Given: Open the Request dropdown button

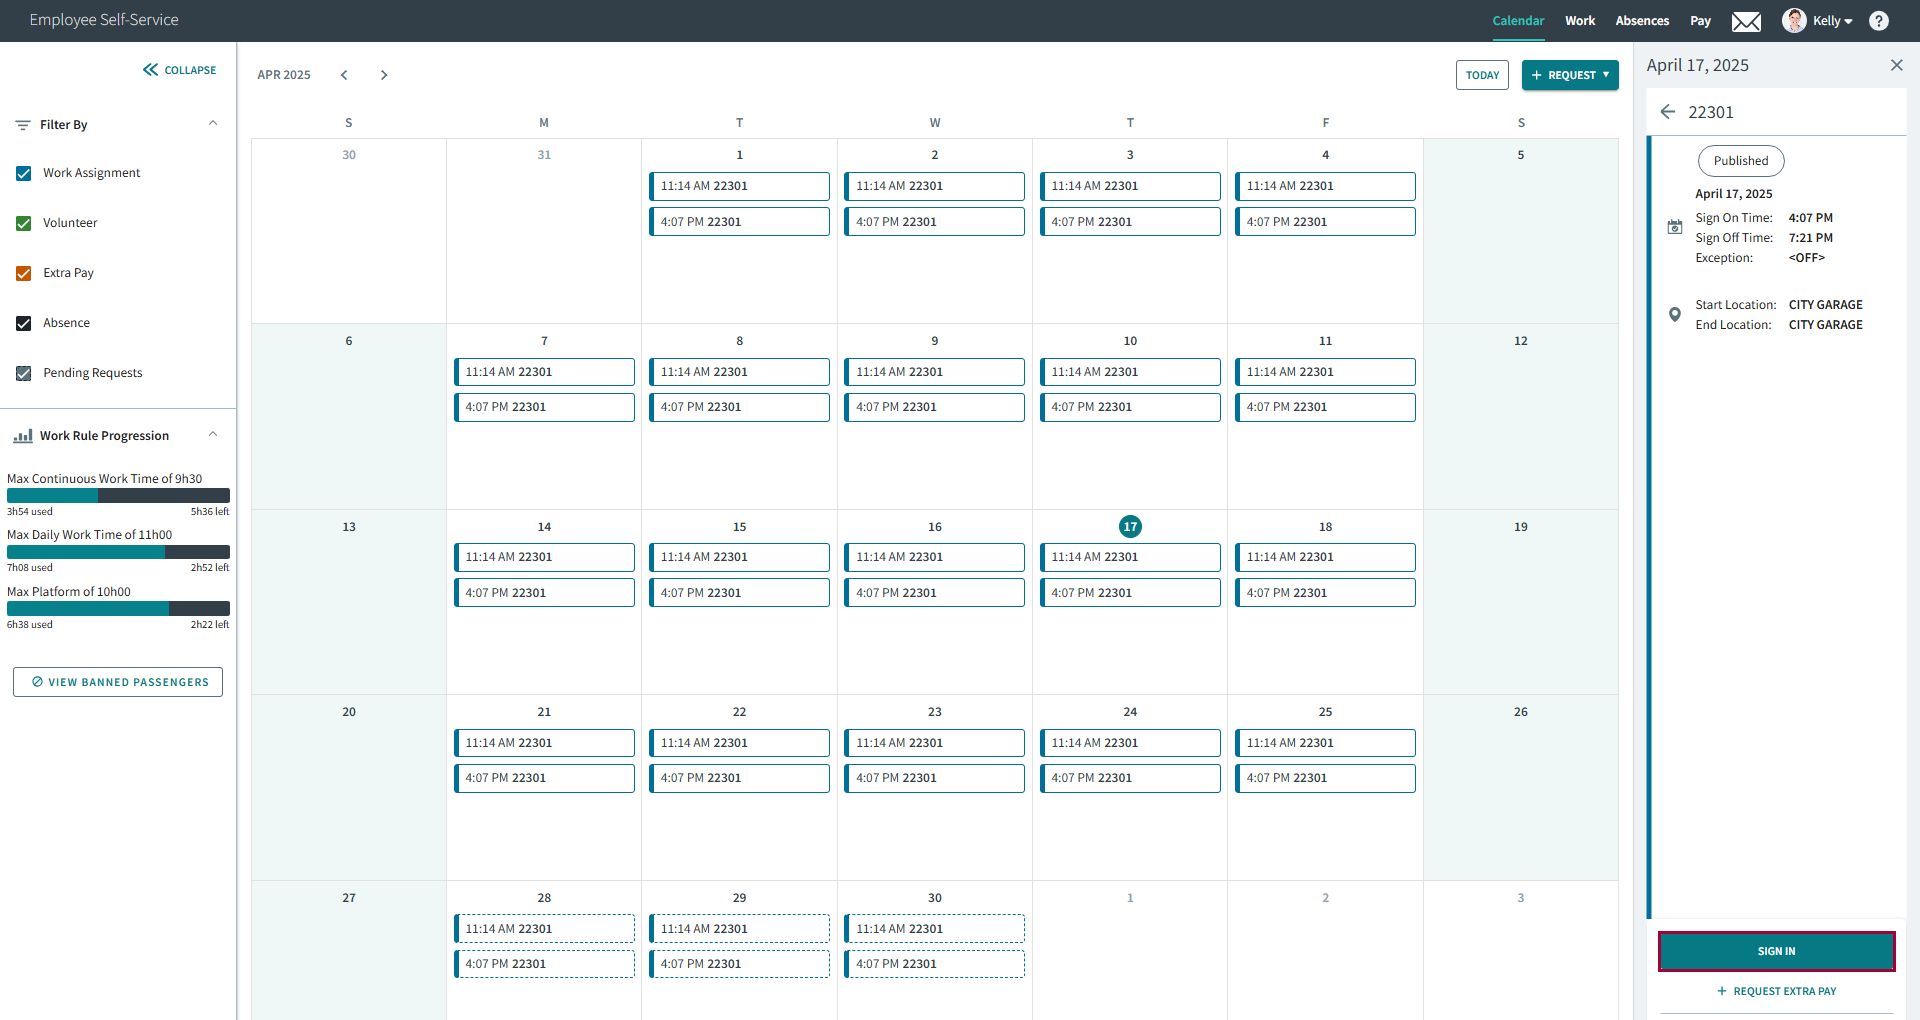Looking at the screenshot, I should 1569,75.
